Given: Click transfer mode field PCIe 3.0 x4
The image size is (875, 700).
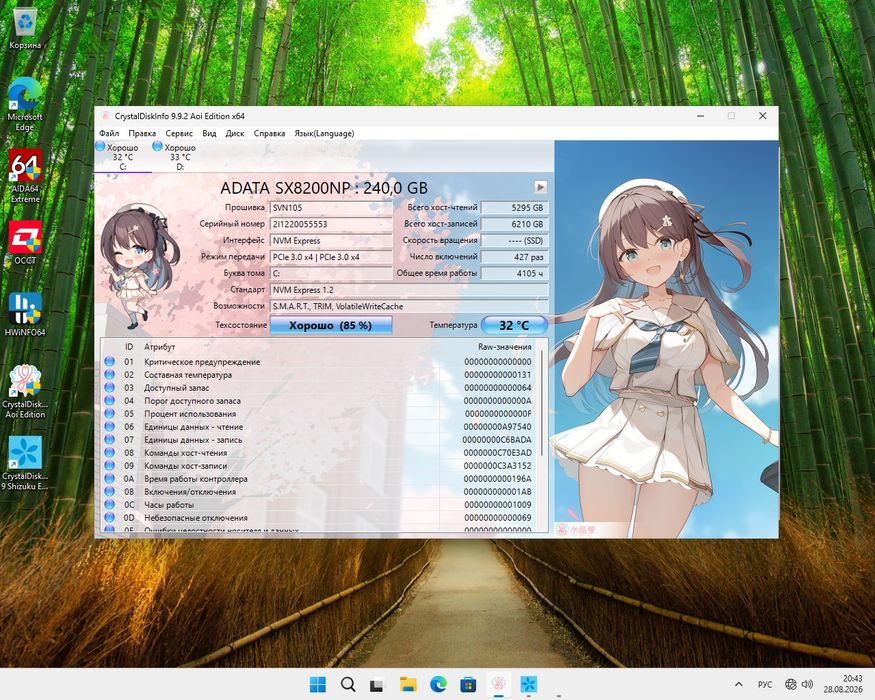Looking at the screenshot, I should tap(331, 257).
